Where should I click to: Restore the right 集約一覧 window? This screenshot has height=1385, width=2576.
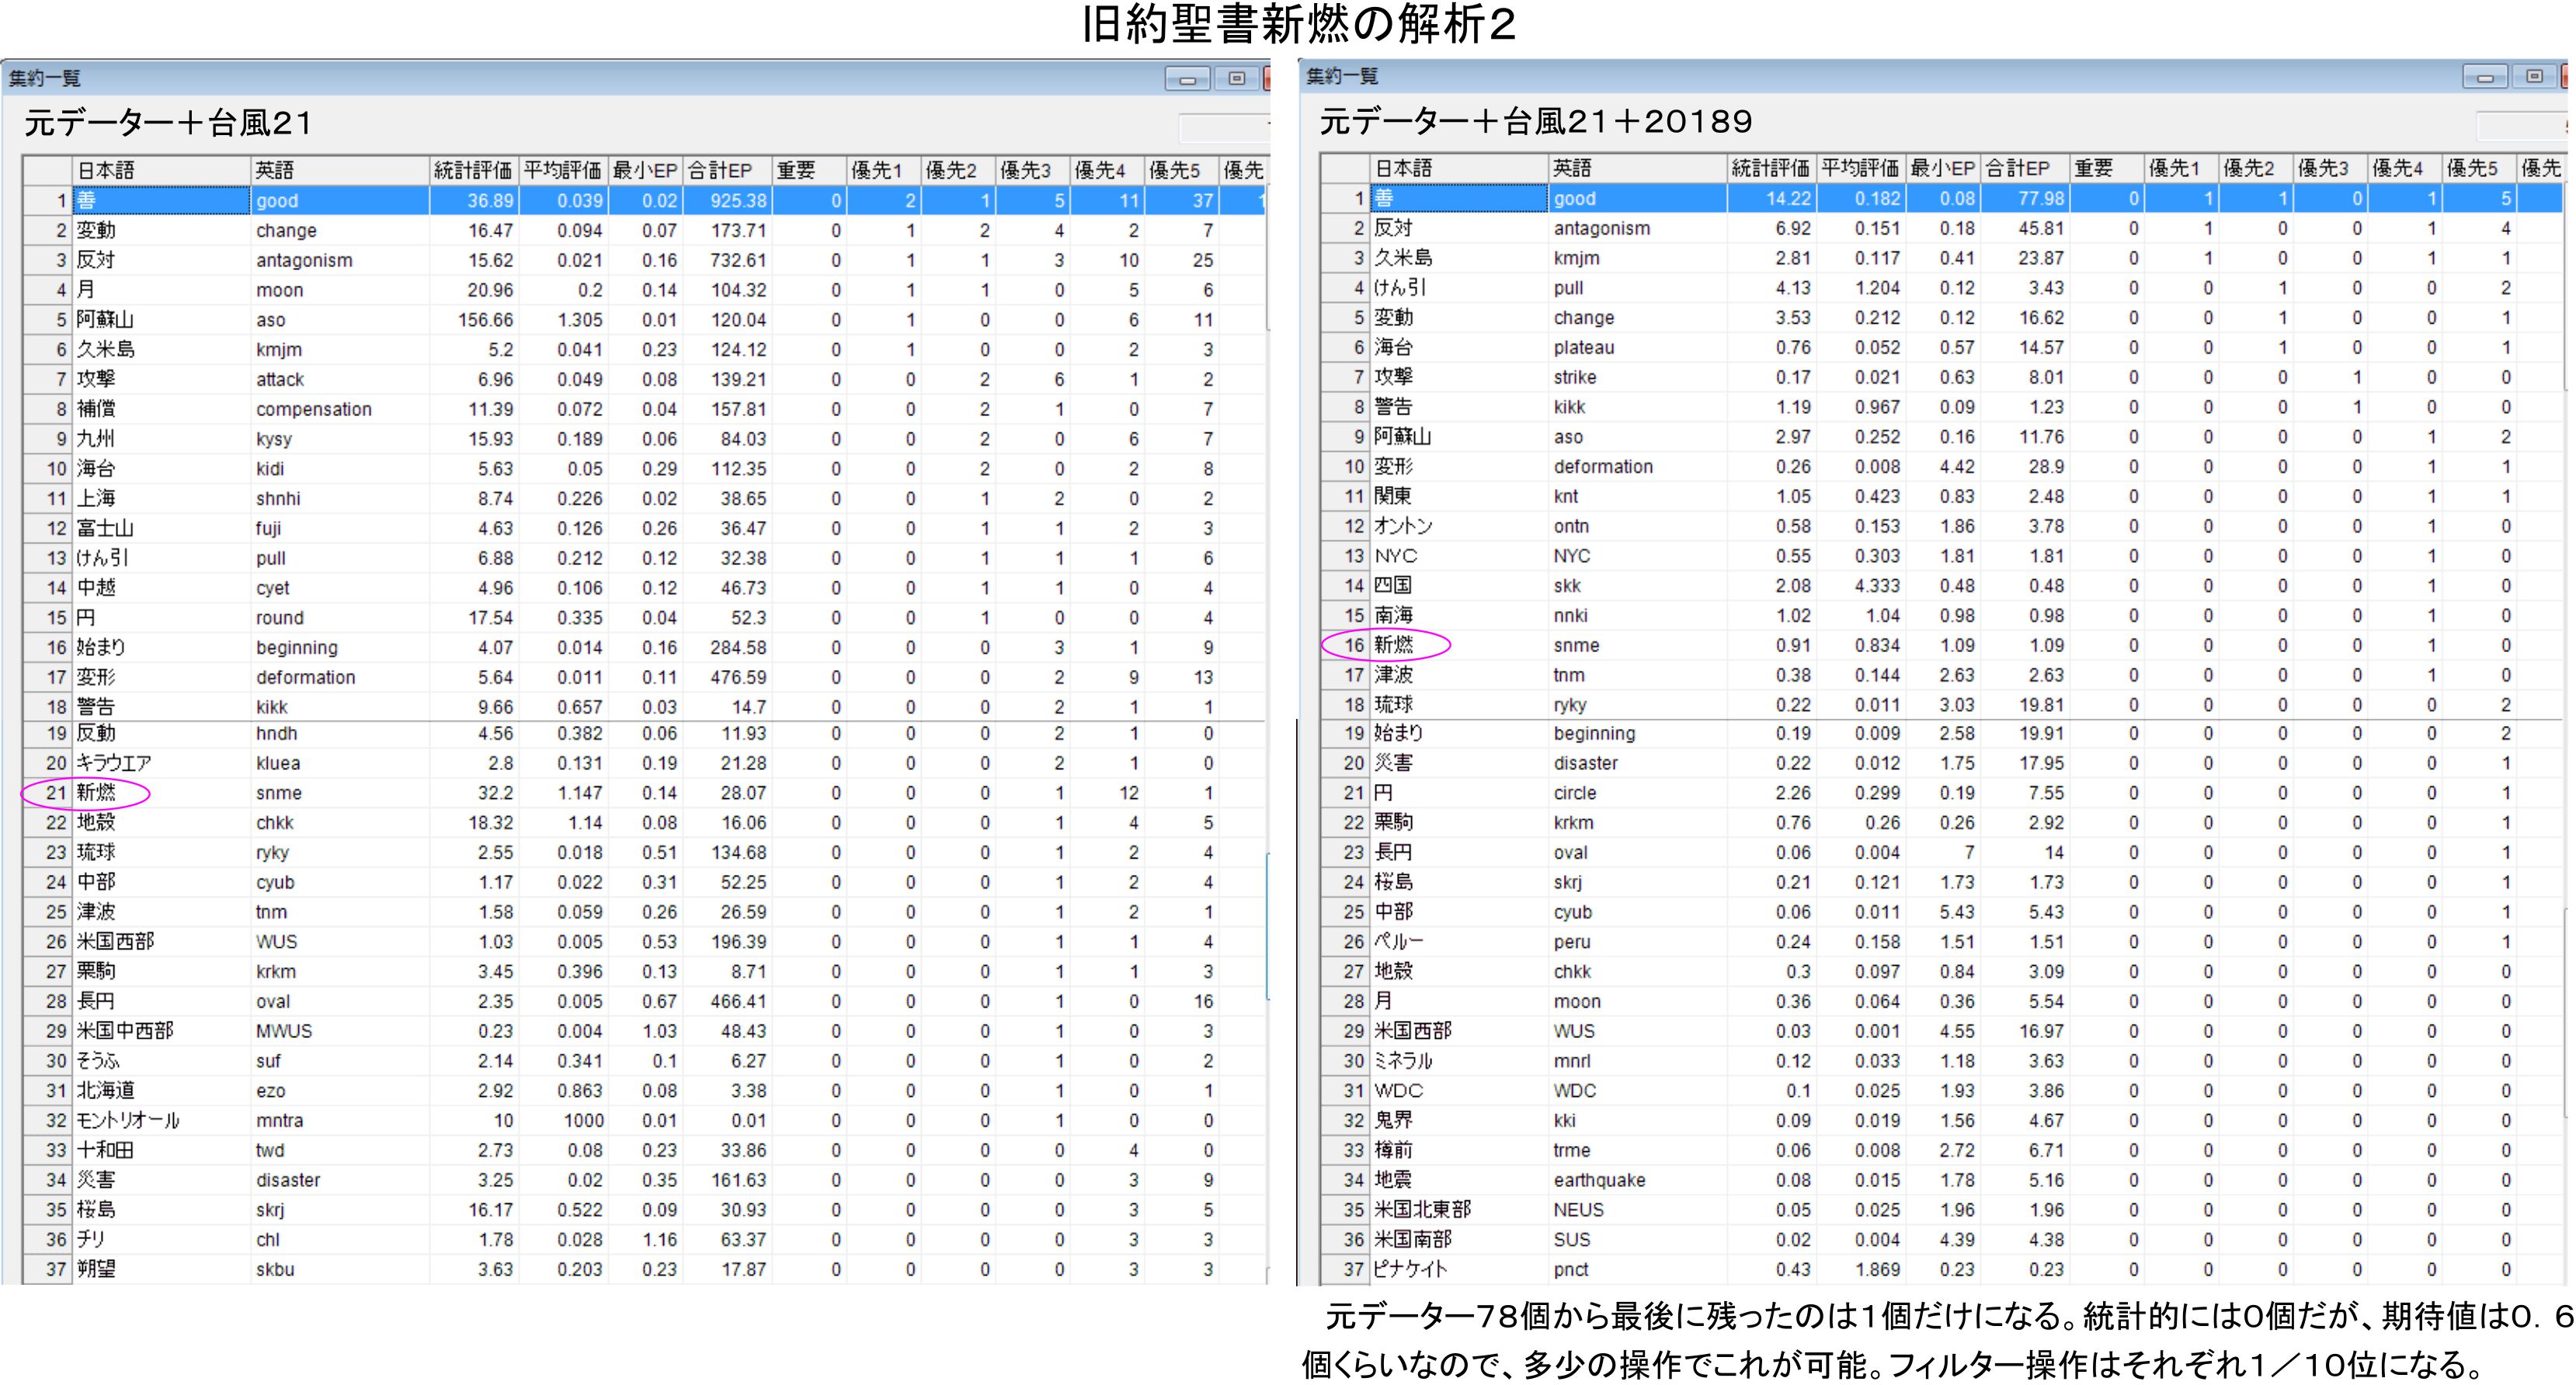2534,77
